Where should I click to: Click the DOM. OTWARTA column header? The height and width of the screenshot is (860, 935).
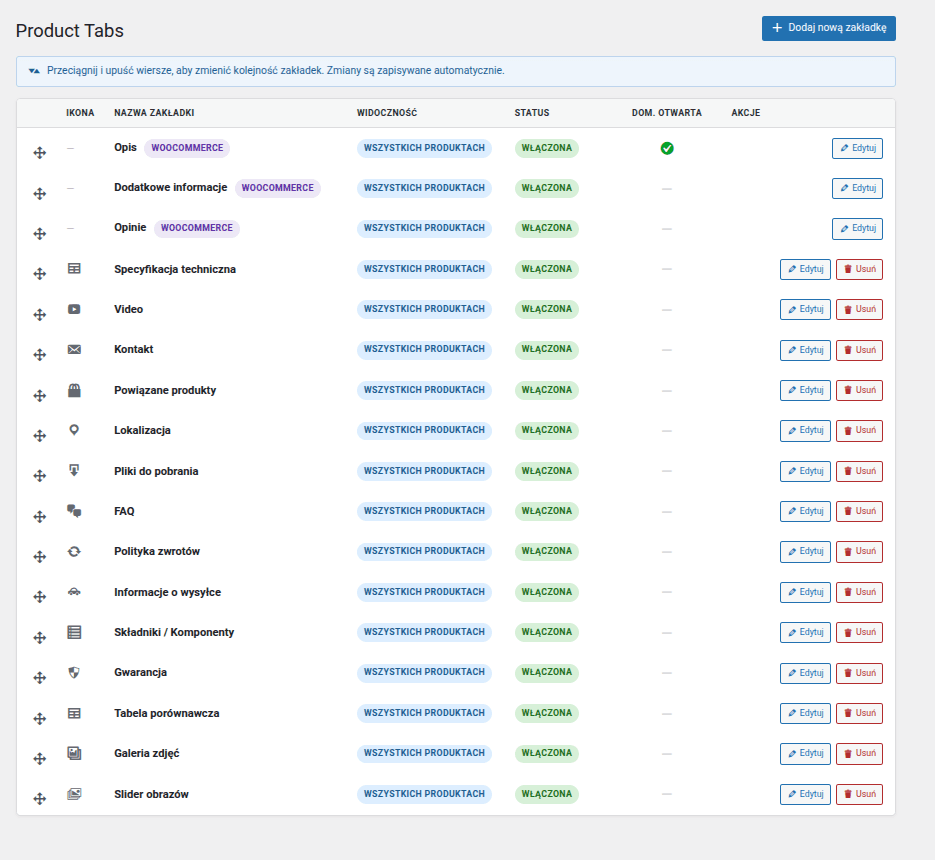coord(667,113)
